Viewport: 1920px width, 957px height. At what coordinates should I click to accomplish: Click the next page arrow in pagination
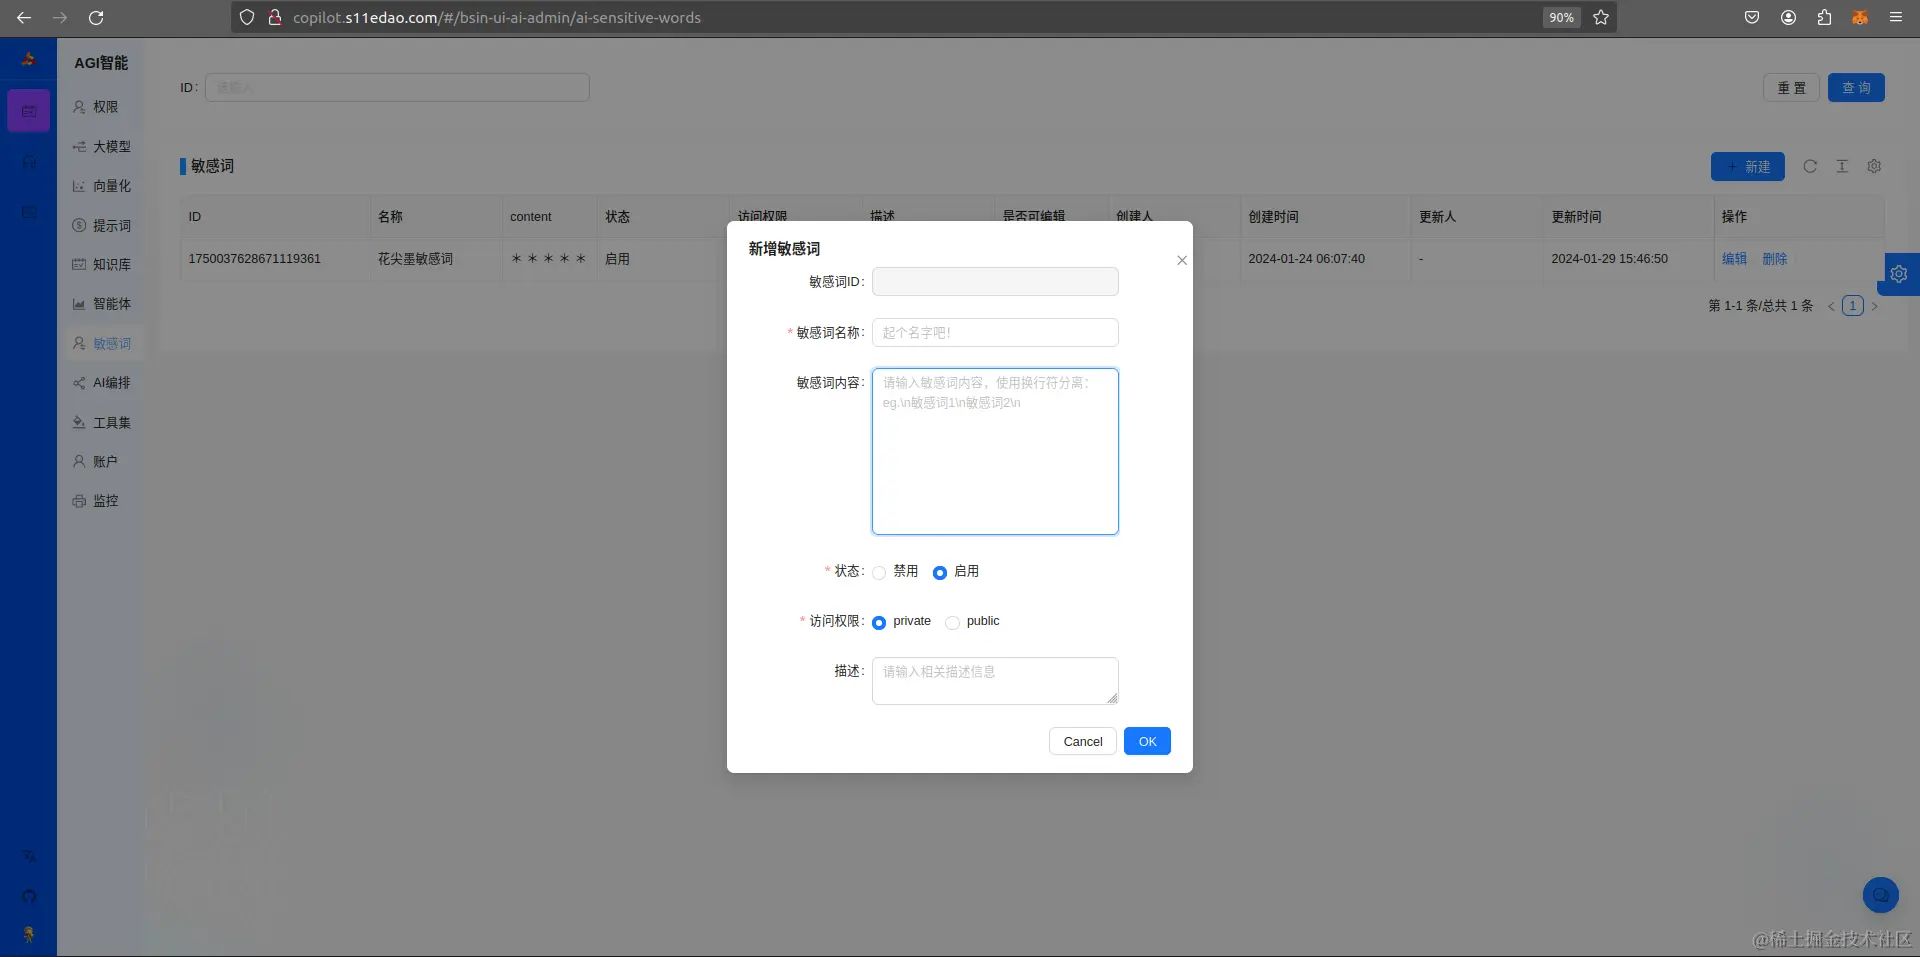click(x=1874, y=306)
